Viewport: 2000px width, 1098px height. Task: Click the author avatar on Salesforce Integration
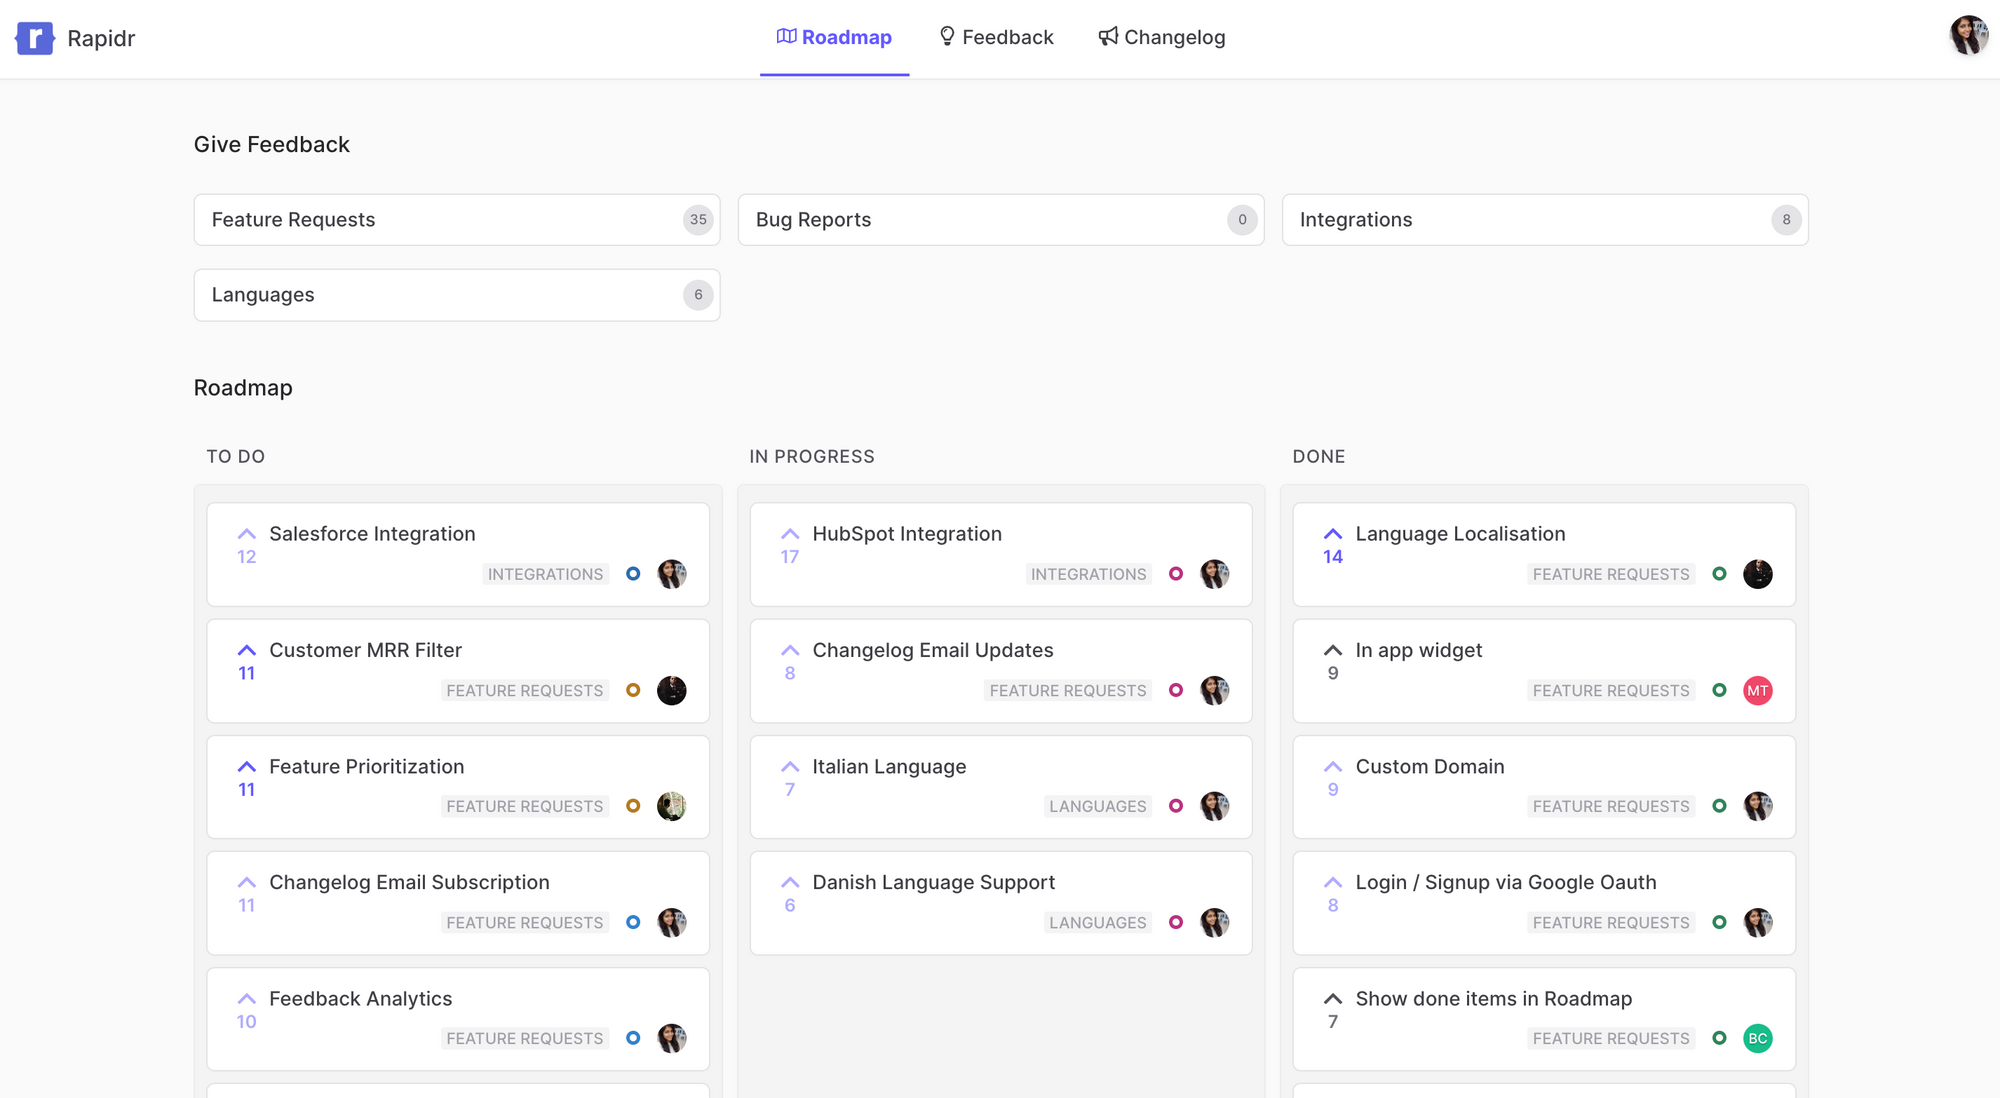click(672, 574)
